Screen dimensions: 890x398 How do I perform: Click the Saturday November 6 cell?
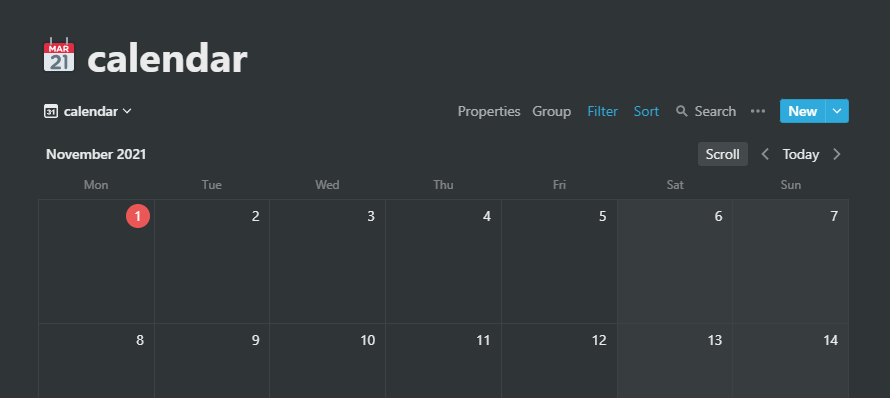(x=674, y=262)
